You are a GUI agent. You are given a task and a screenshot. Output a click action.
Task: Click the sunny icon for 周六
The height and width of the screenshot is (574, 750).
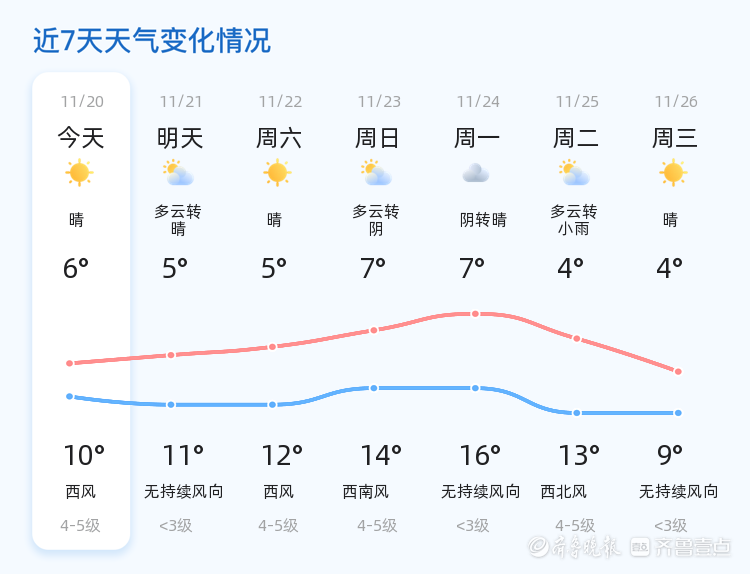click(277, 173)
